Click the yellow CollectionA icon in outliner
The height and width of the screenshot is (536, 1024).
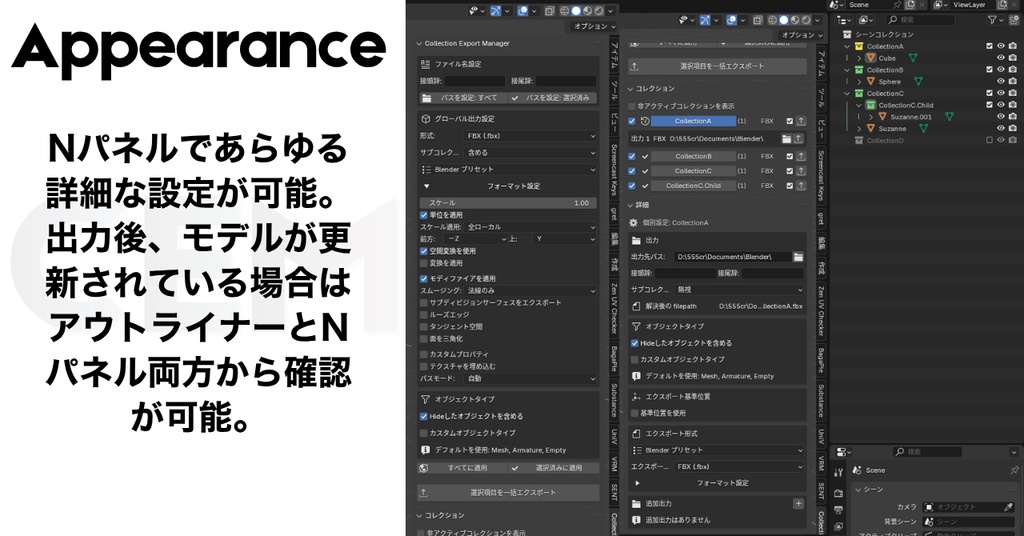tap(859, 46)
